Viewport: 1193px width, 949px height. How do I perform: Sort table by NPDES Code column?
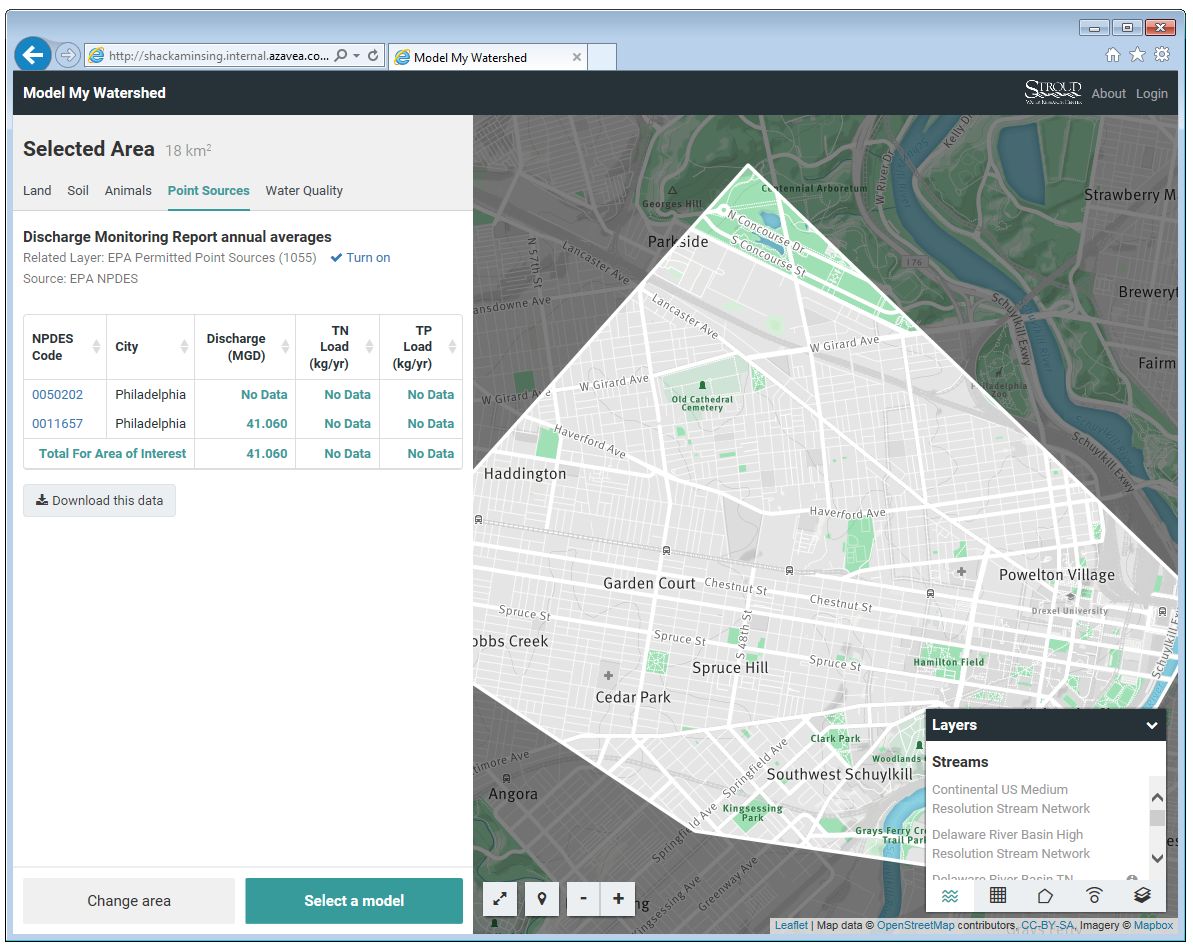(65, 347)
